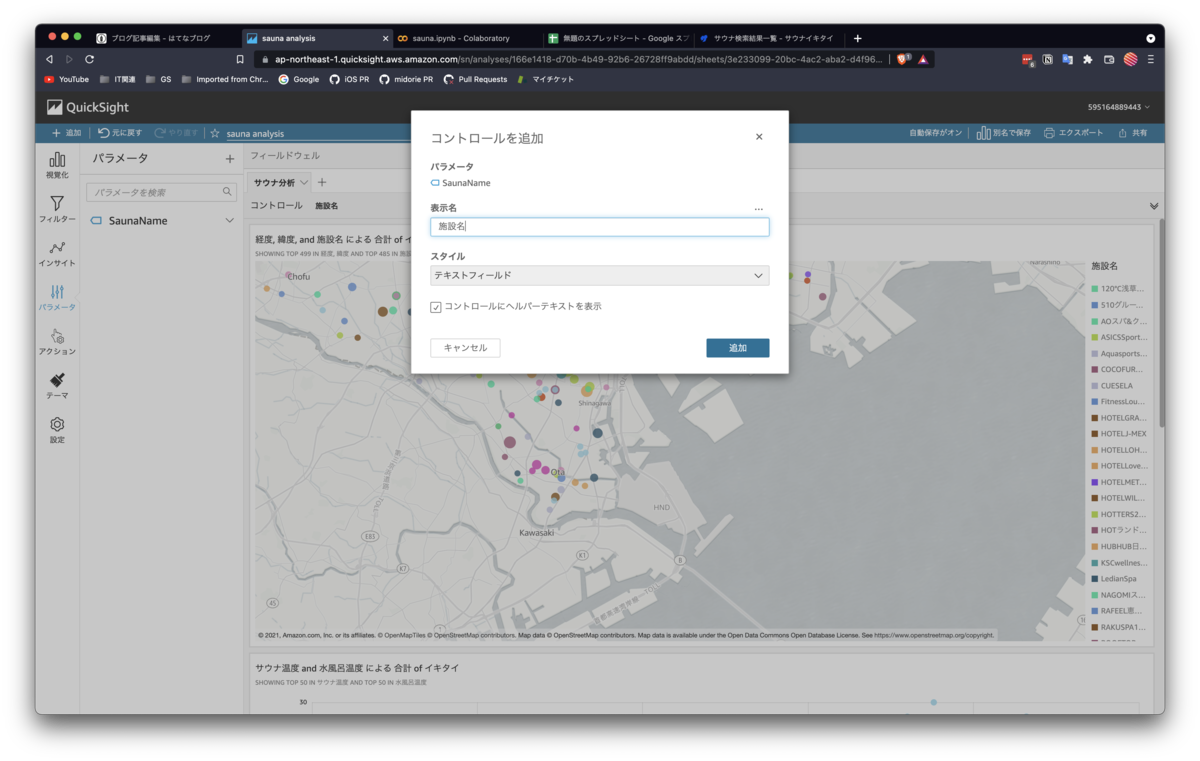
Task: Collapse the controls area with double chevron
Action: (x=1154, y=206)
